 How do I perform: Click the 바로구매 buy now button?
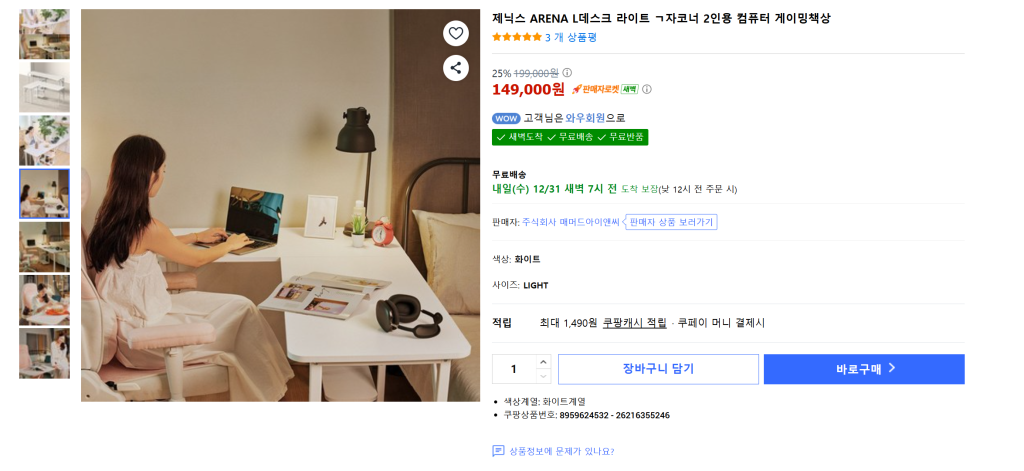864,369
